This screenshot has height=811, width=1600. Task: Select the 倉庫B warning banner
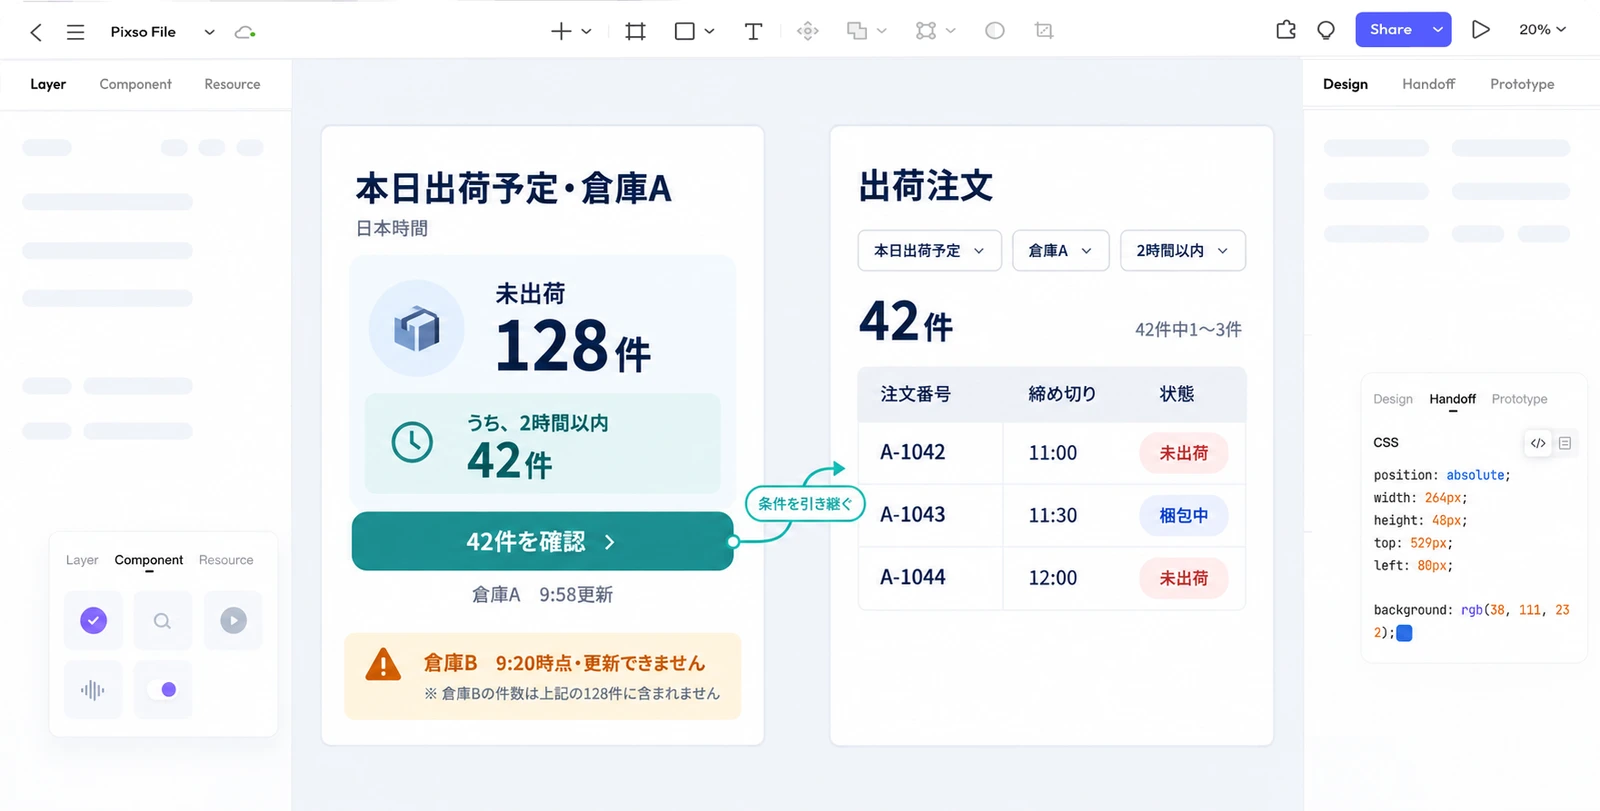pyautogui.click(x=543, y=676)
